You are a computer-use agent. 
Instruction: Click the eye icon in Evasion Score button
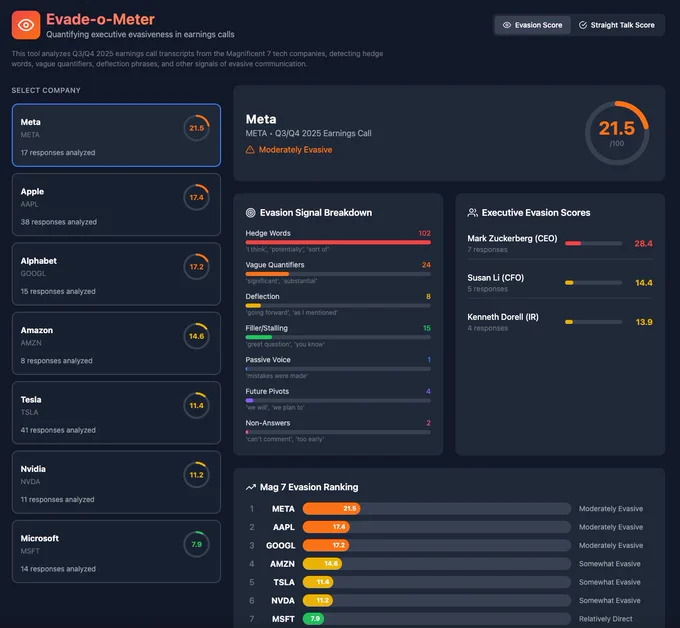point(507,25)
